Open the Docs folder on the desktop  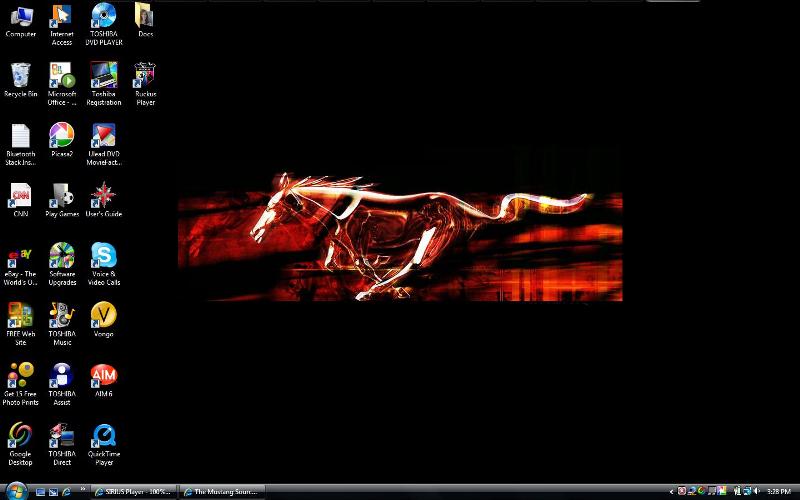145,16
